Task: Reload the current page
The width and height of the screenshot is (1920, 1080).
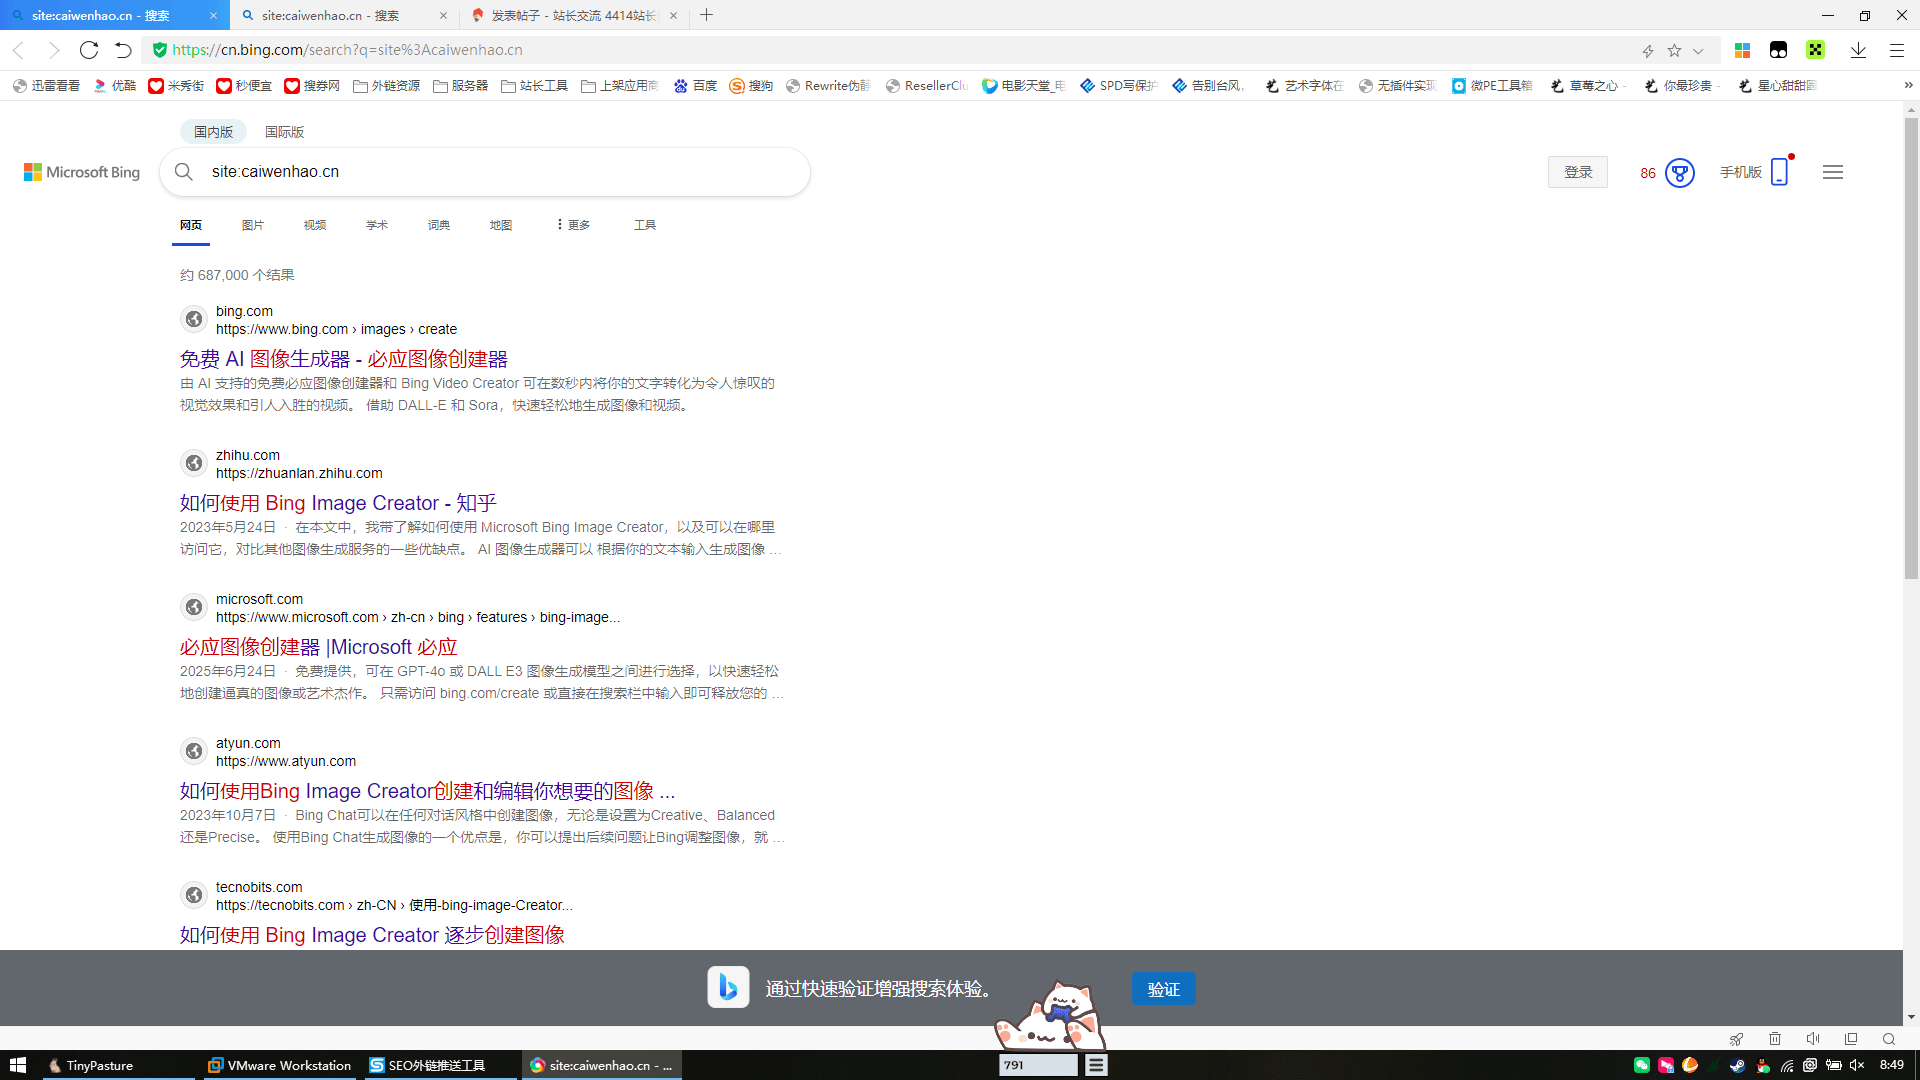Action: click(89, 50)
